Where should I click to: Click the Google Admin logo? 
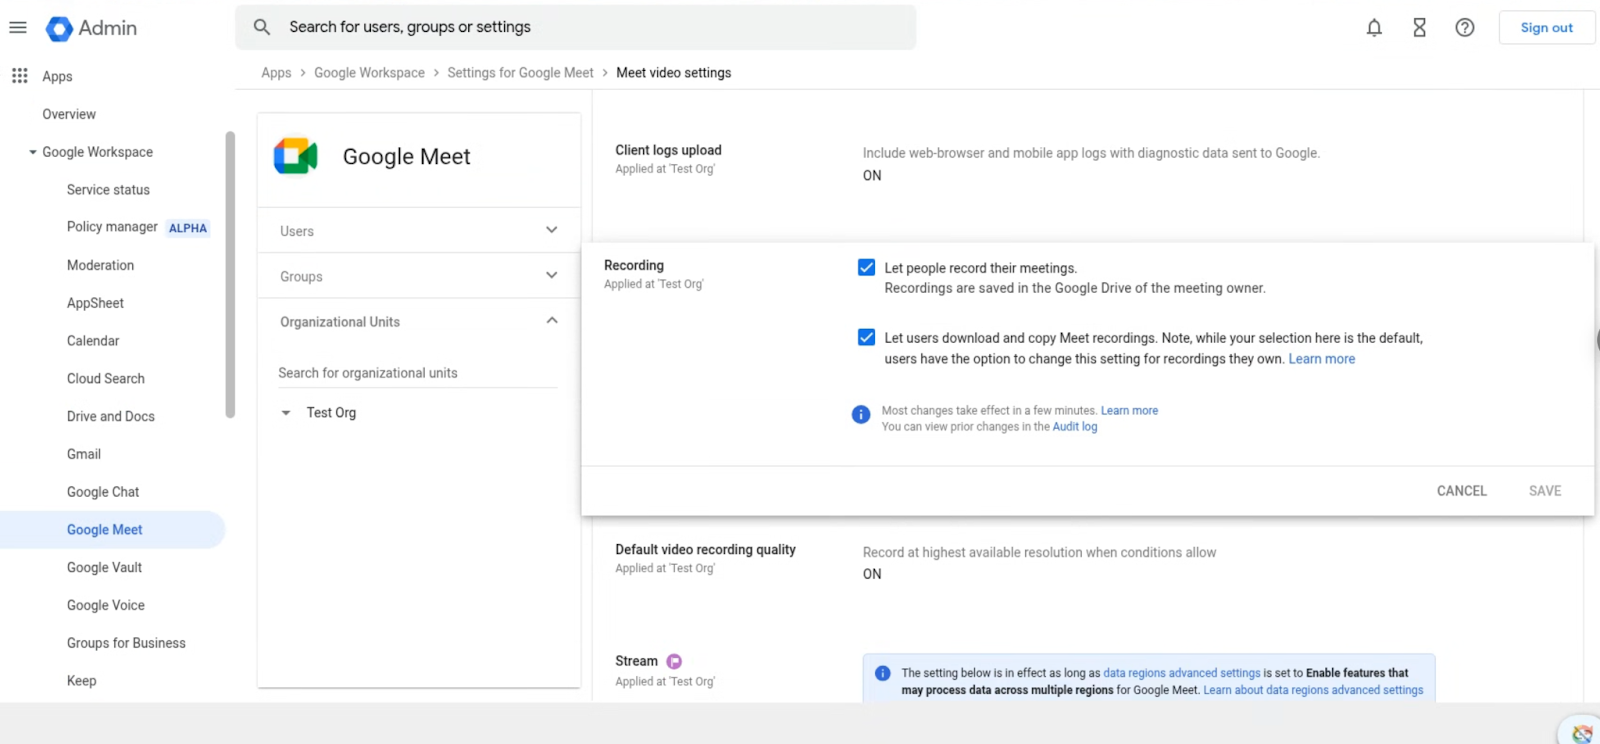coord(60,29)
